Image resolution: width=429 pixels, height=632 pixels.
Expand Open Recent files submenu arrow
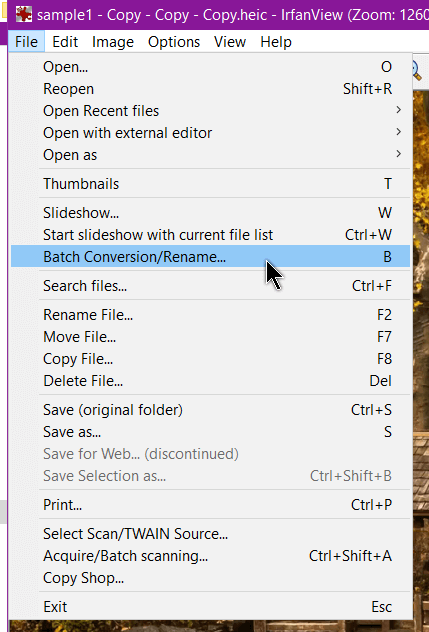(x=398, y=110)
